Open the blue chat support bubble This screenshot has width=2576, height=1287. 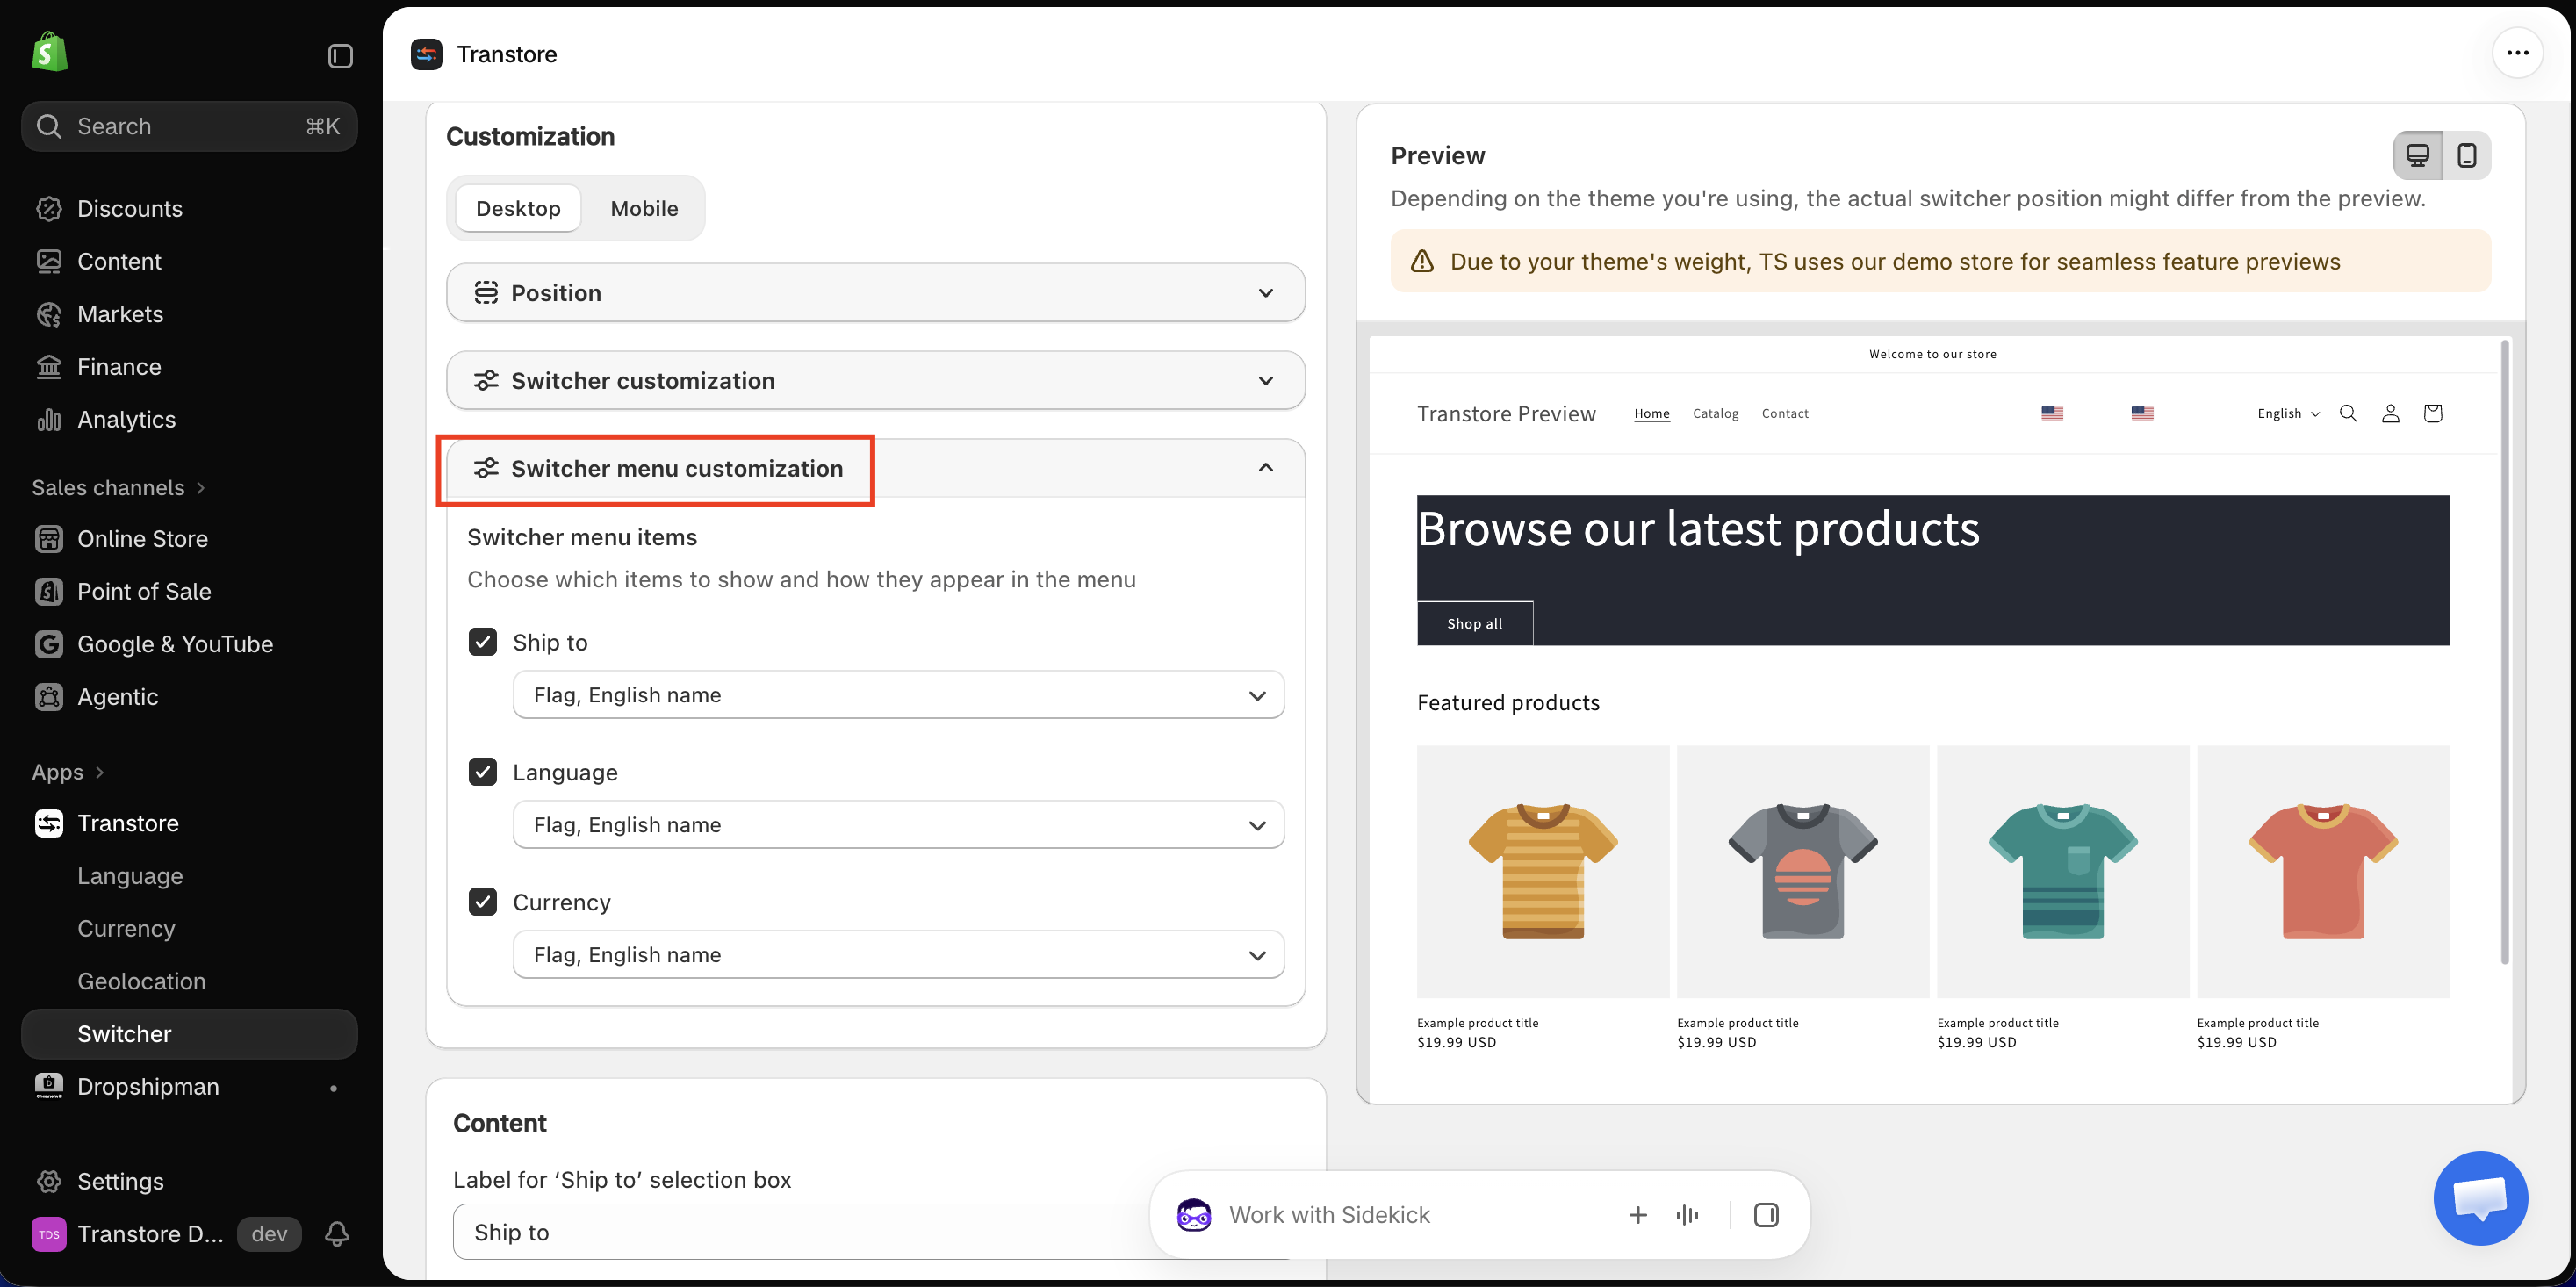click(x=2480, y=1197)
